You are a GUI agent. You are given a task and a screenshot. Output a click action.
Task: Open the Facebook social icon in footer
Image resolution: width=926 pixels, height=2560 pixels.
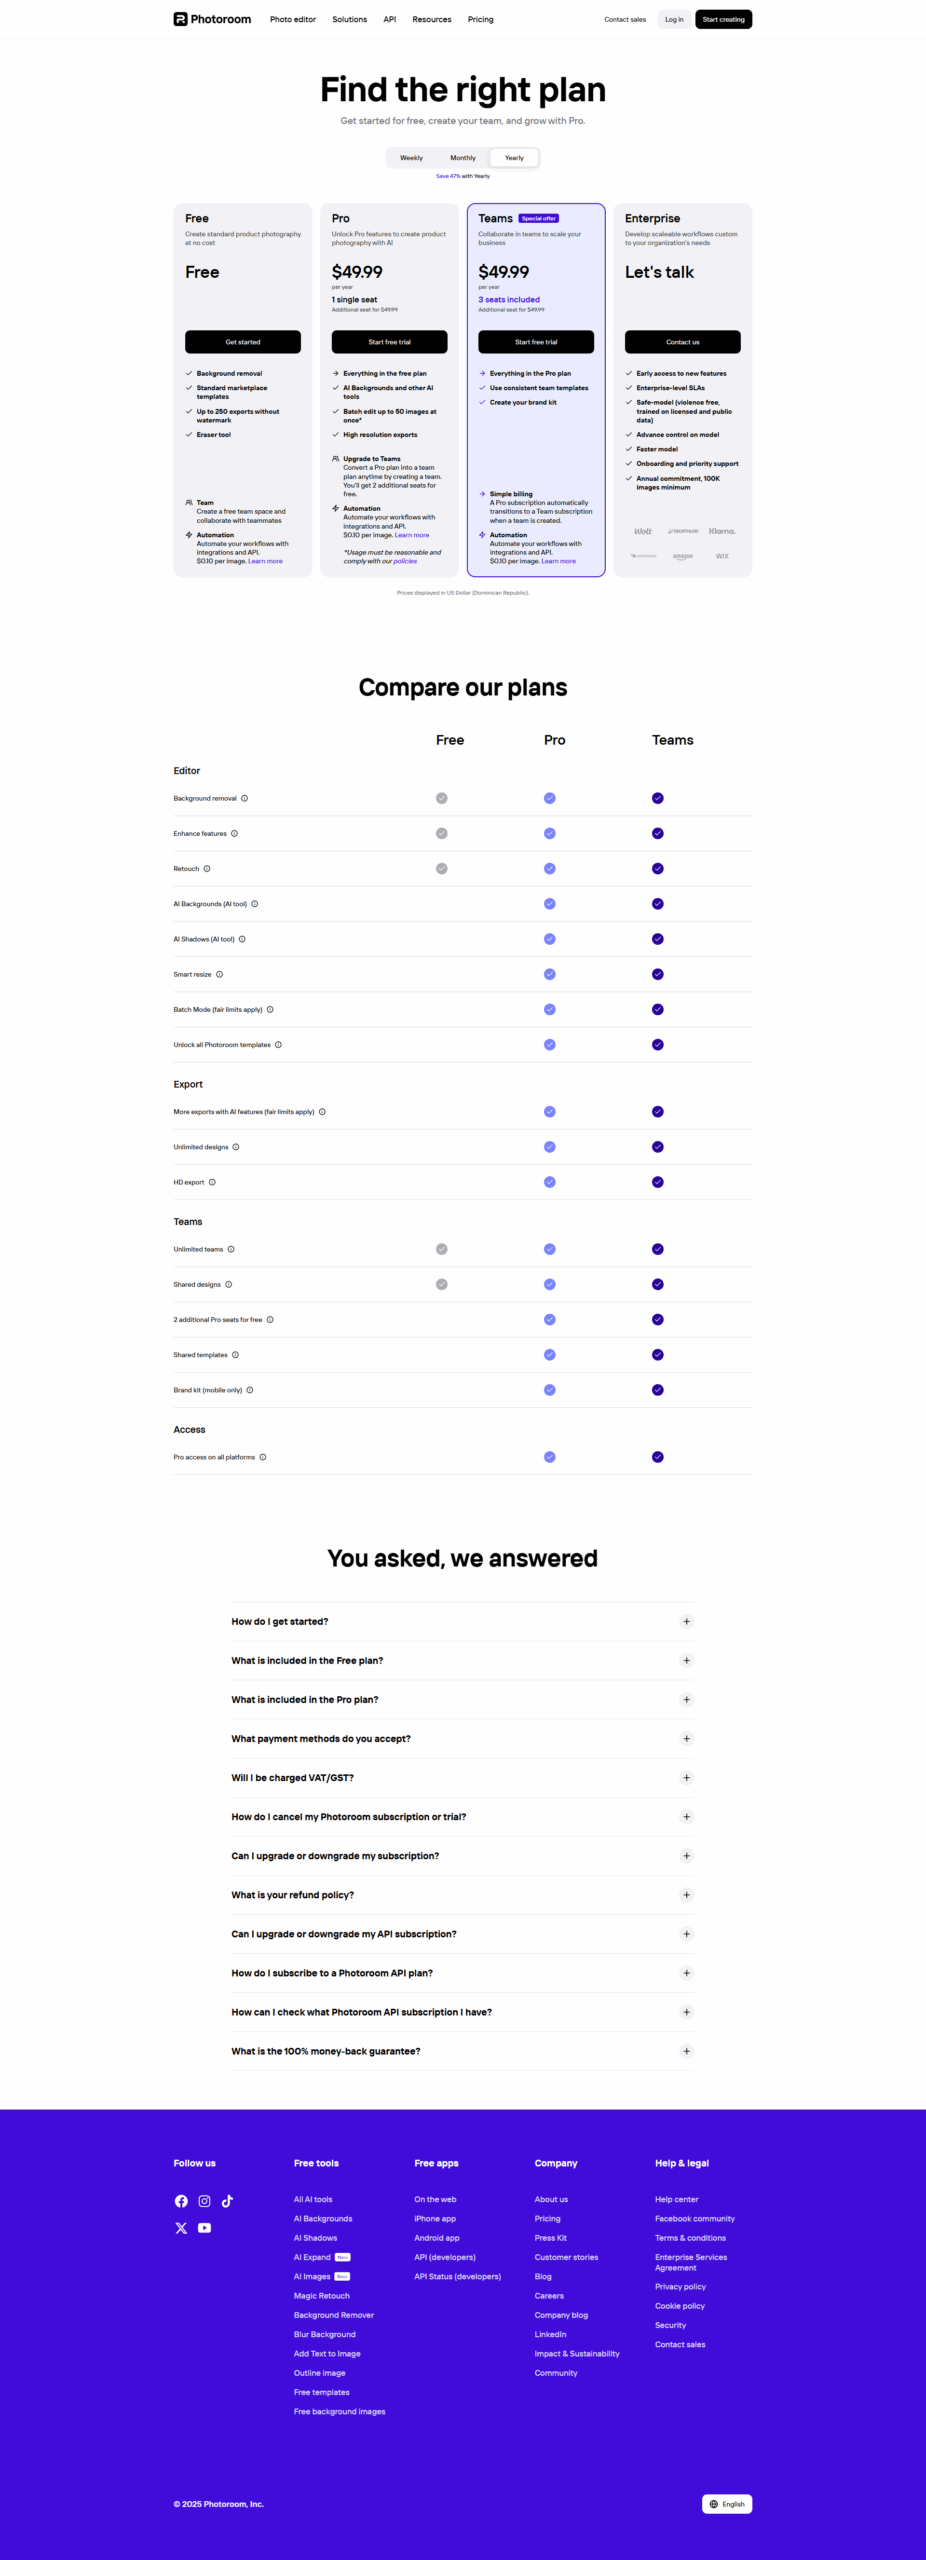(181, 2201)
